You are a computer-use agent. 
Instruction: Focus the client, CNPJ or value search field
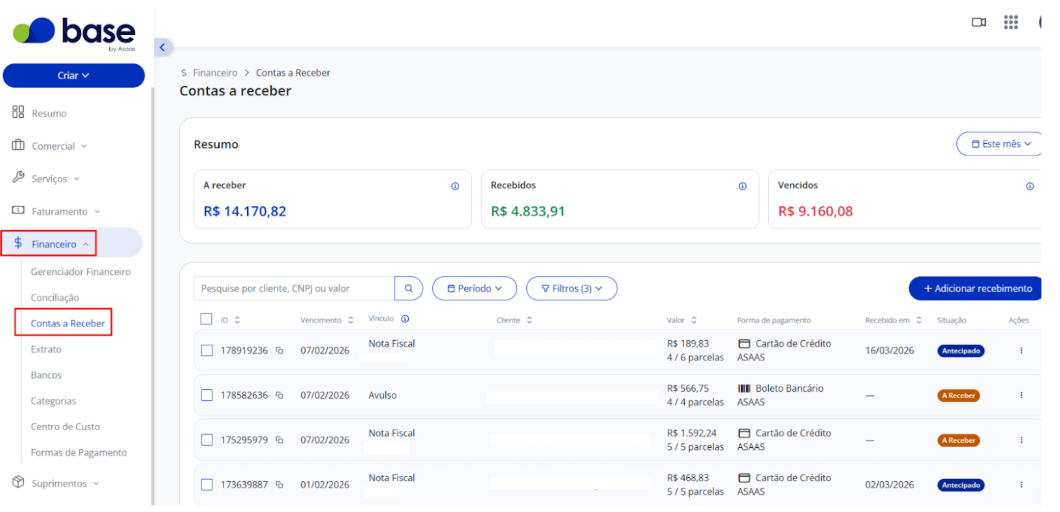pos(294,288)
